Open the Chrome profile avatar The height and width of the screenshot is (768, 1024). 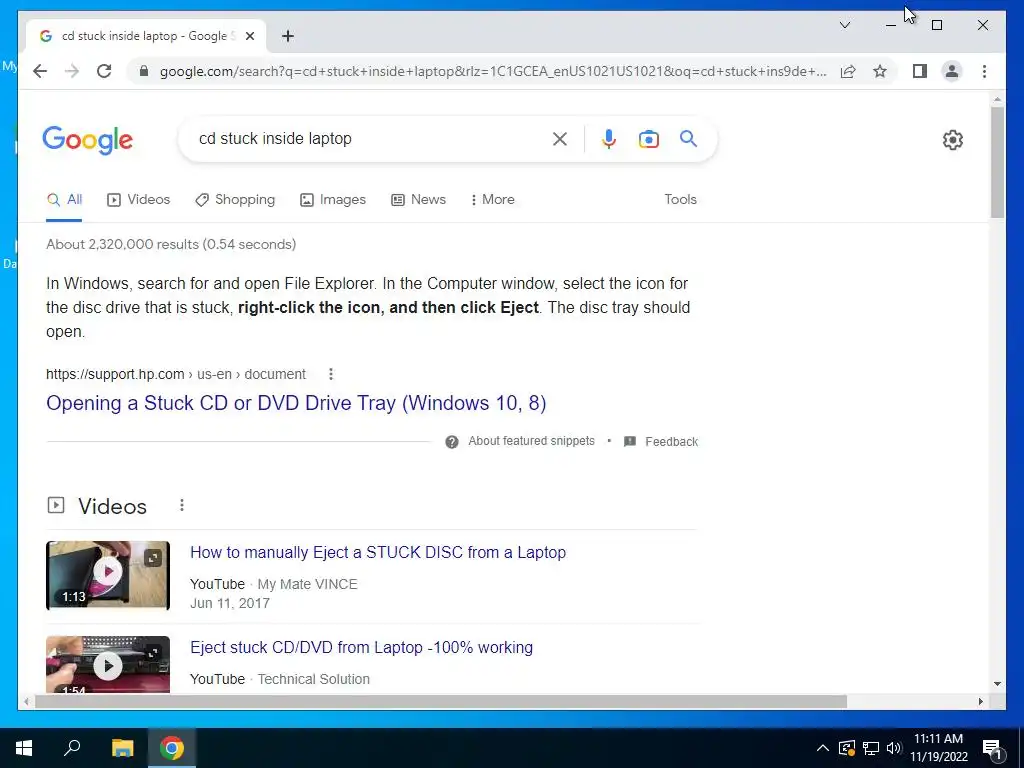pos(952,71)
